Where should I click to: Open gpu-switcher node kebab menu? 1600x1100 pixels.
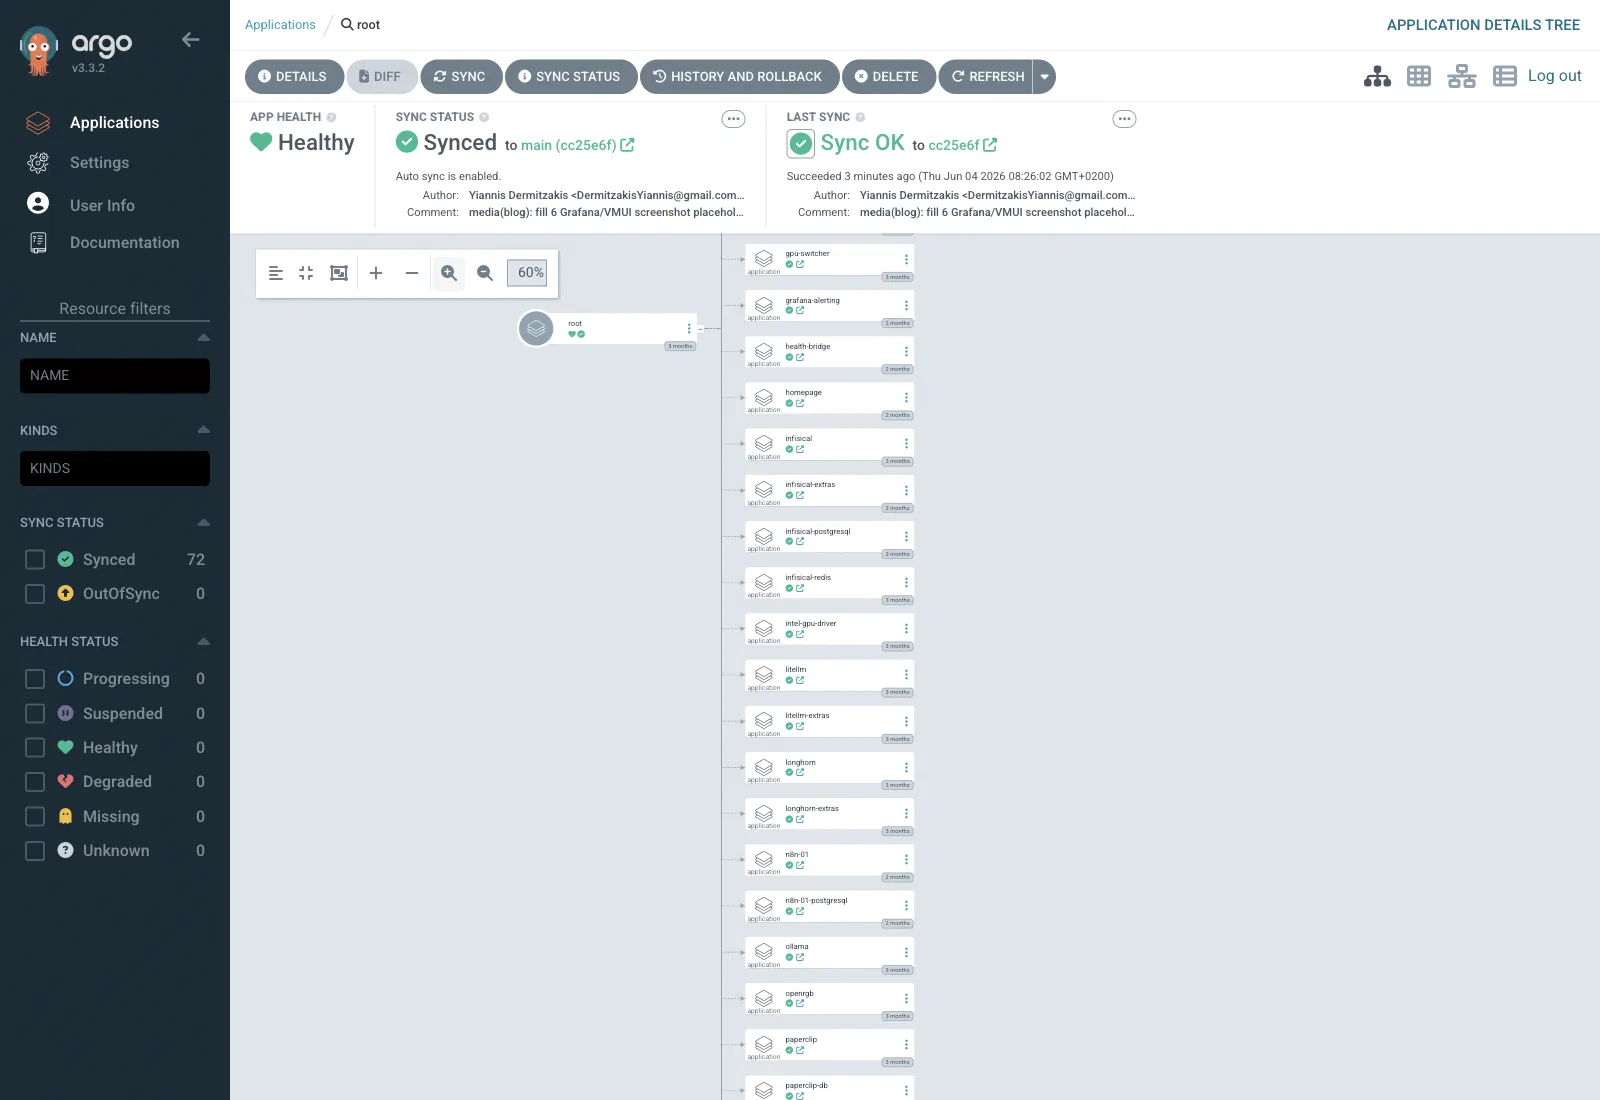point(906,259)
